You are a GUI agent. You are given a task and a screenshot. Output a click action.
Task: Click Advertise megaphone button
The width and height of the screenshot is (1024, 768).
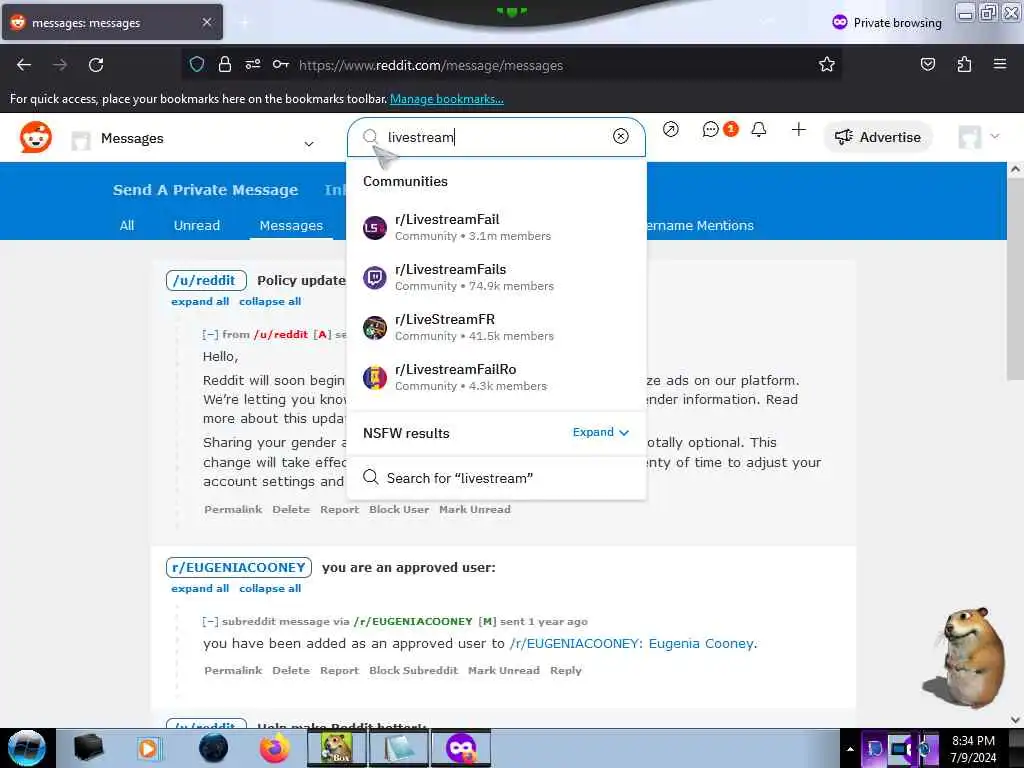pos(878,137)
